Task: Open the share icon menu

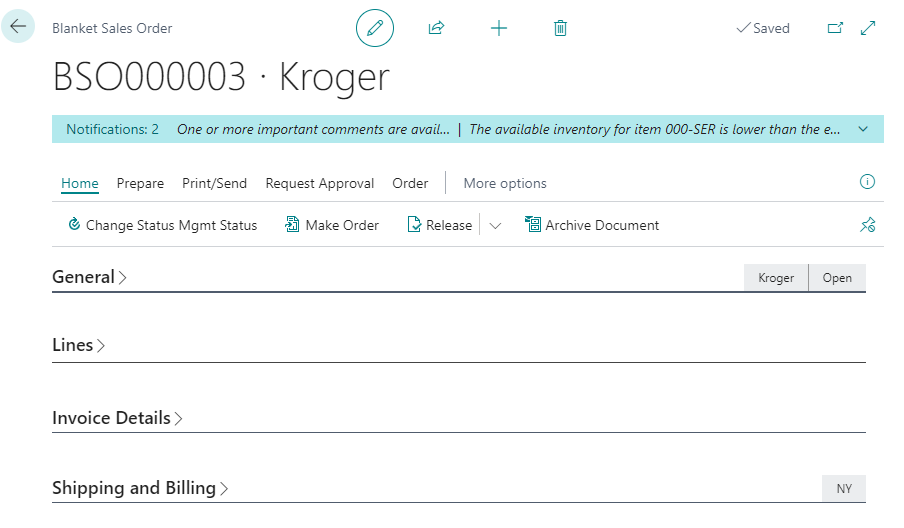Action: (x=436, y=28)
